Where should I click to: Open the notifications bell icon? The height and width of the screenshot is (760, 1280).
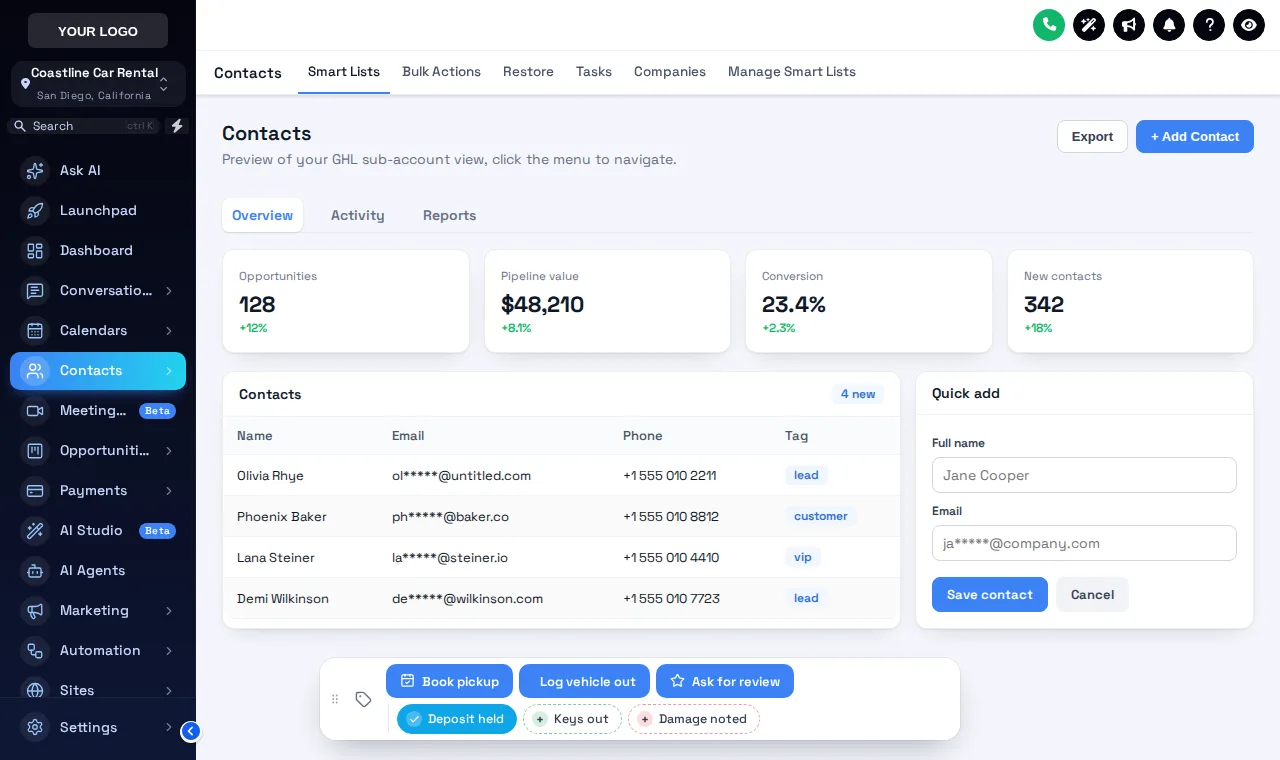click(x=1169, y=25)
